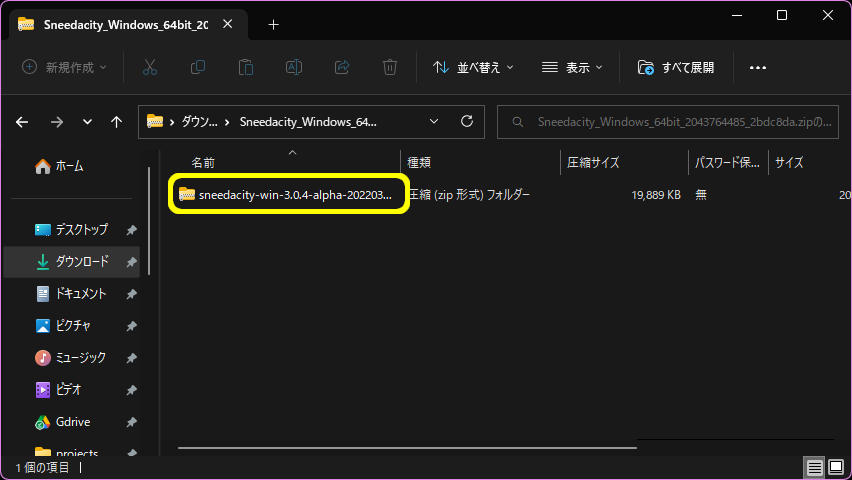
Task: Click the Paste clipboard icon
Action: pos(246,67)
